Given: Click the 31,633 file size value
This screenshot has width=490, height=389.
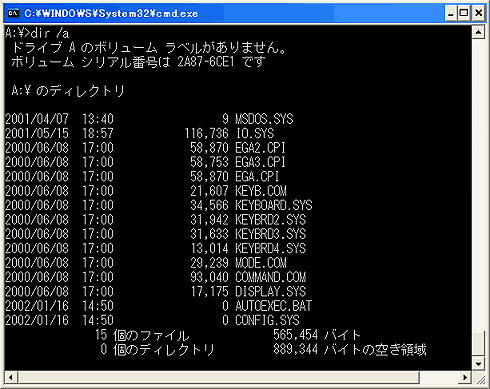Looking at the screenshot, I should (x=210, y=234).
